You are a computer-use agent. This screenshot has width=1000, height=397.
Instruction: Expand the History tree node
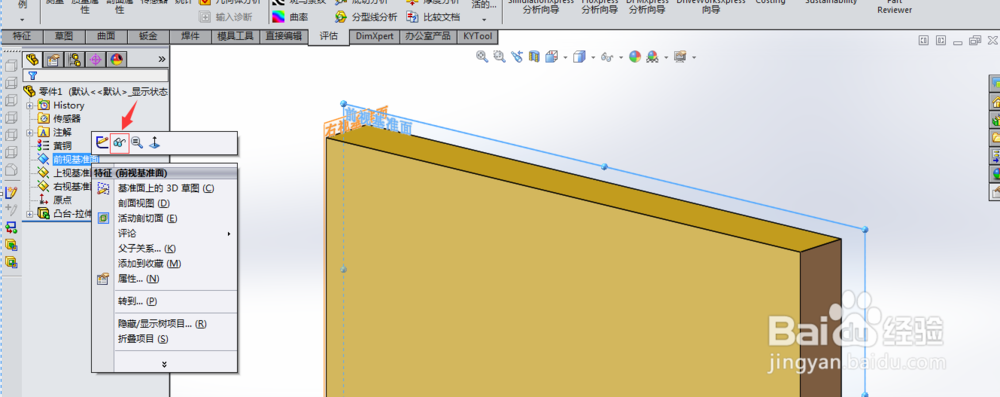point(29,105)
